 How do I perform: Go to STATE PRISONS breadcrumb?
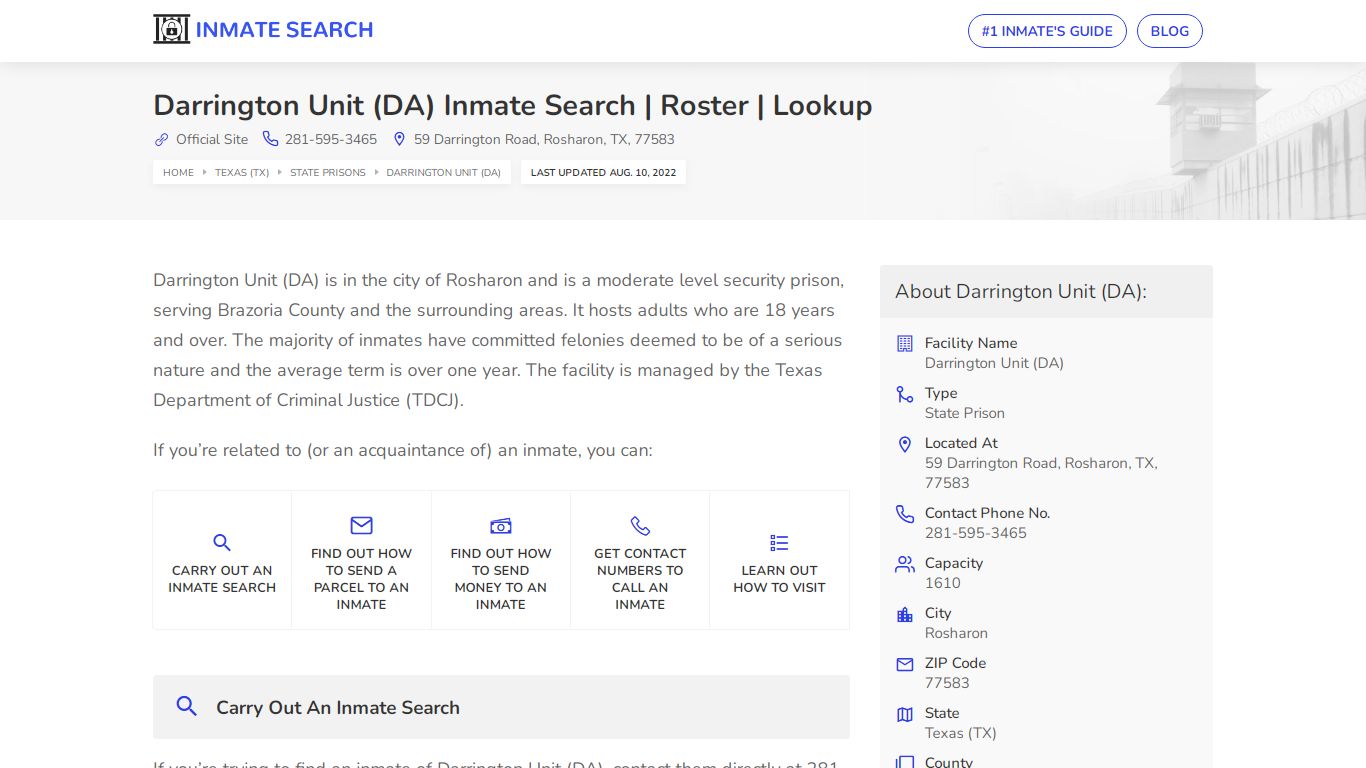point(328,173)
